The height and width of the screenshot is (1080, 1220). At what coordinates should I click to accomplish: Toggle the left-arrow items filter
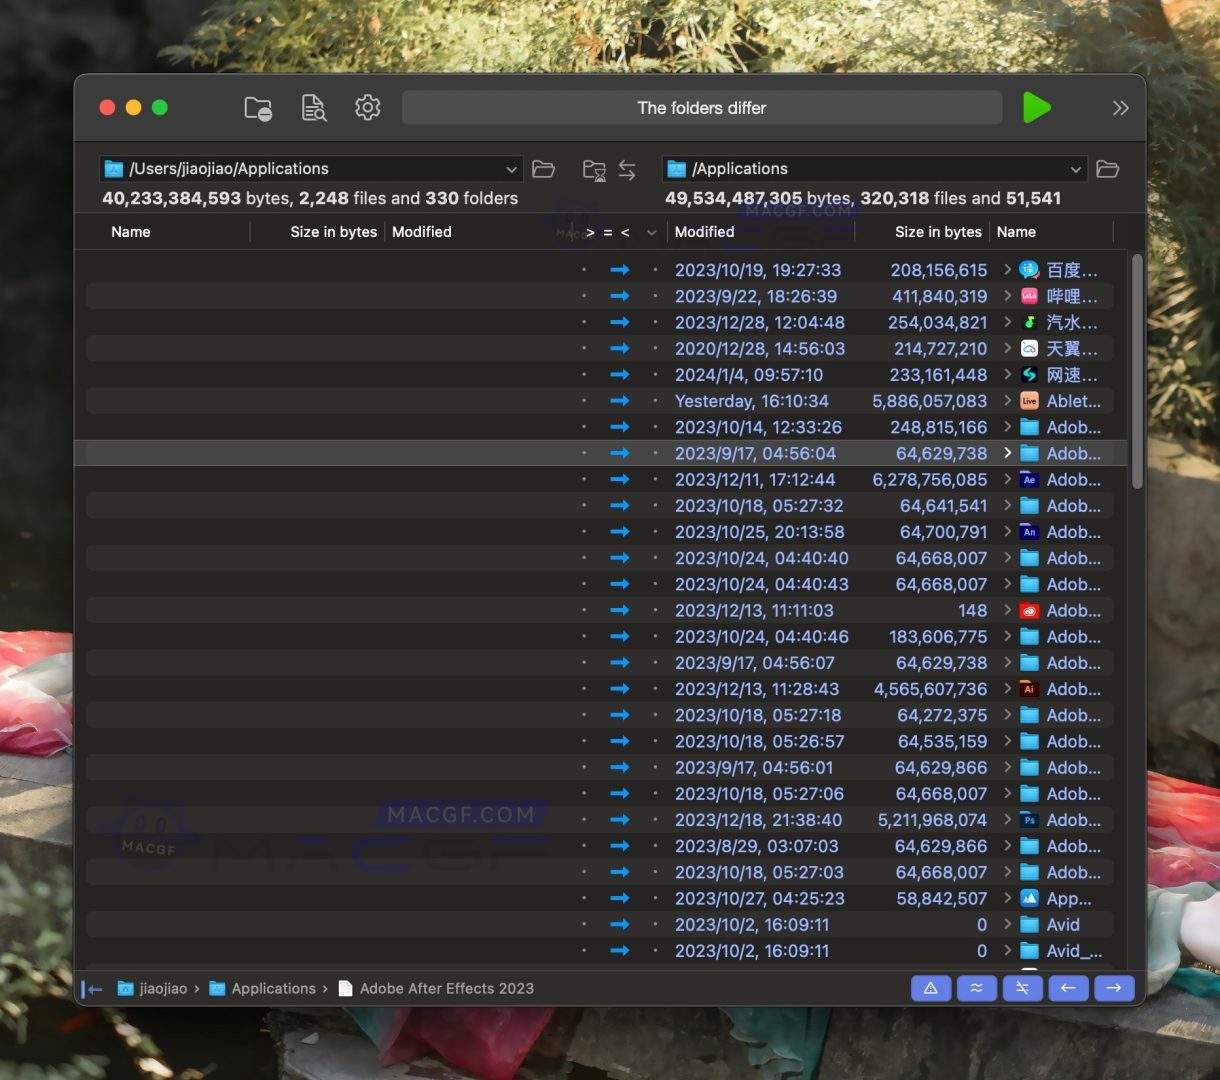pos(1068,988)
